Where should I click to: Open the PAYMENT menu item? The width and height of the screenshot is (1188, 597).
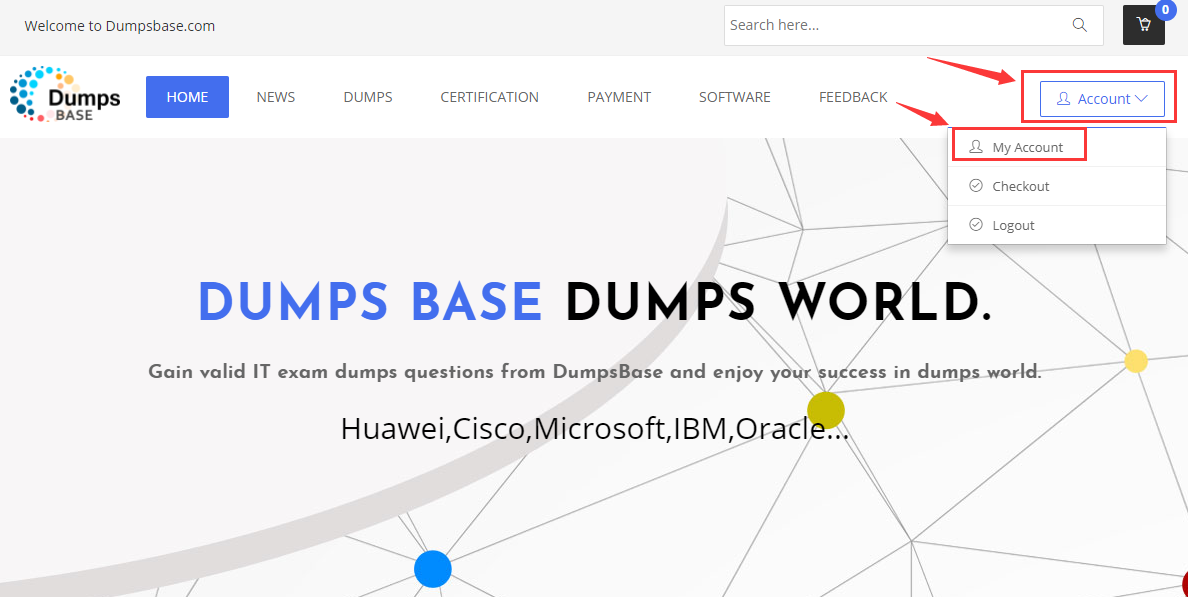[x=619, y=97]
